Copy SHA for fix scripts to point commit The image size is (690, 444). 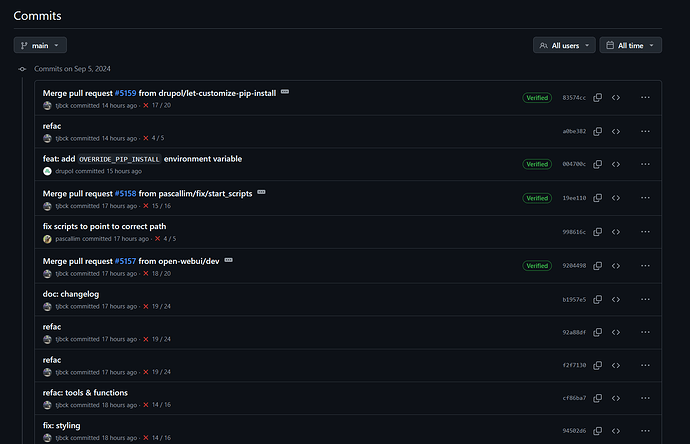pos(597,232)
